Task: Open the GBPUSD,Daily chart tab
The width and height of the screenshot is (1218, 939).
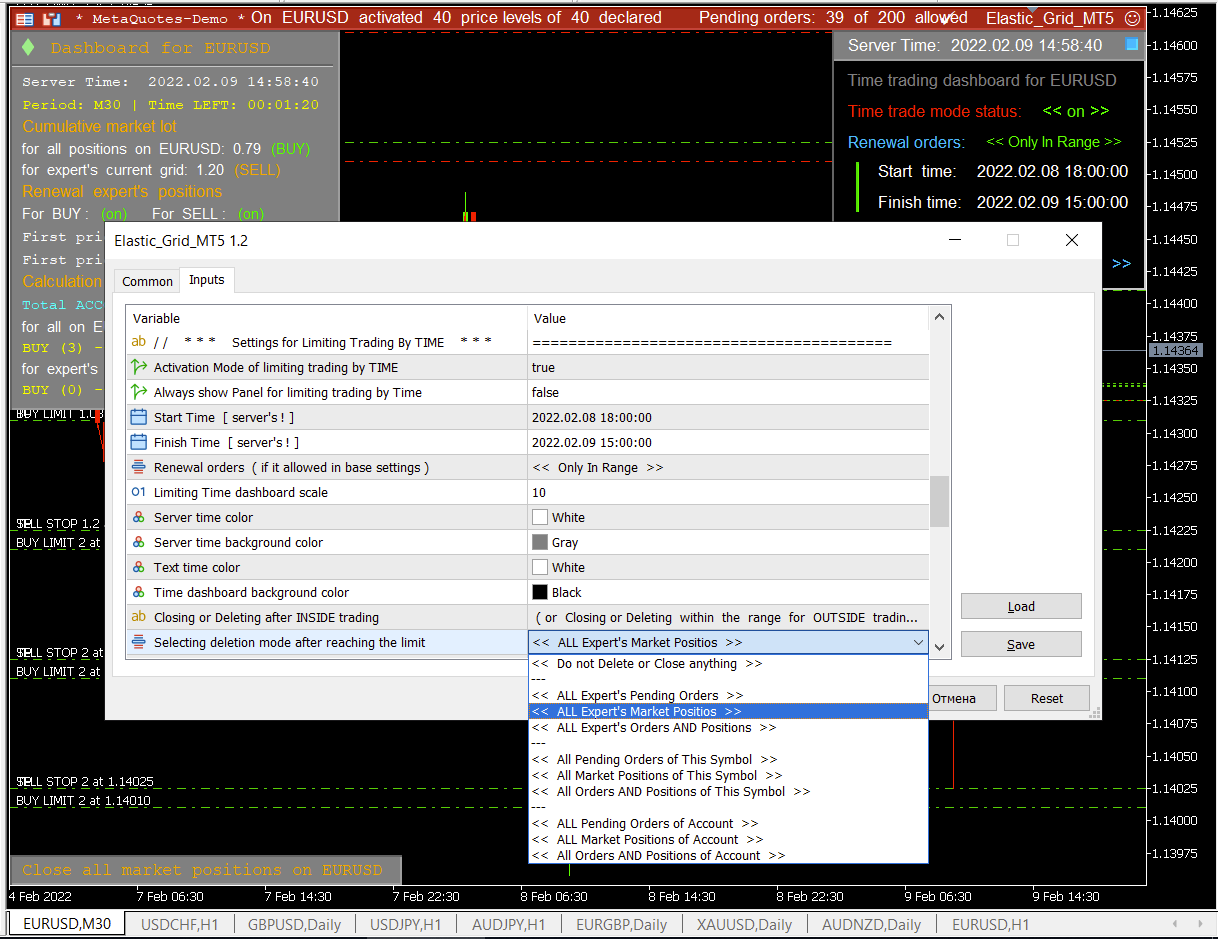Action: click(295, 925)
